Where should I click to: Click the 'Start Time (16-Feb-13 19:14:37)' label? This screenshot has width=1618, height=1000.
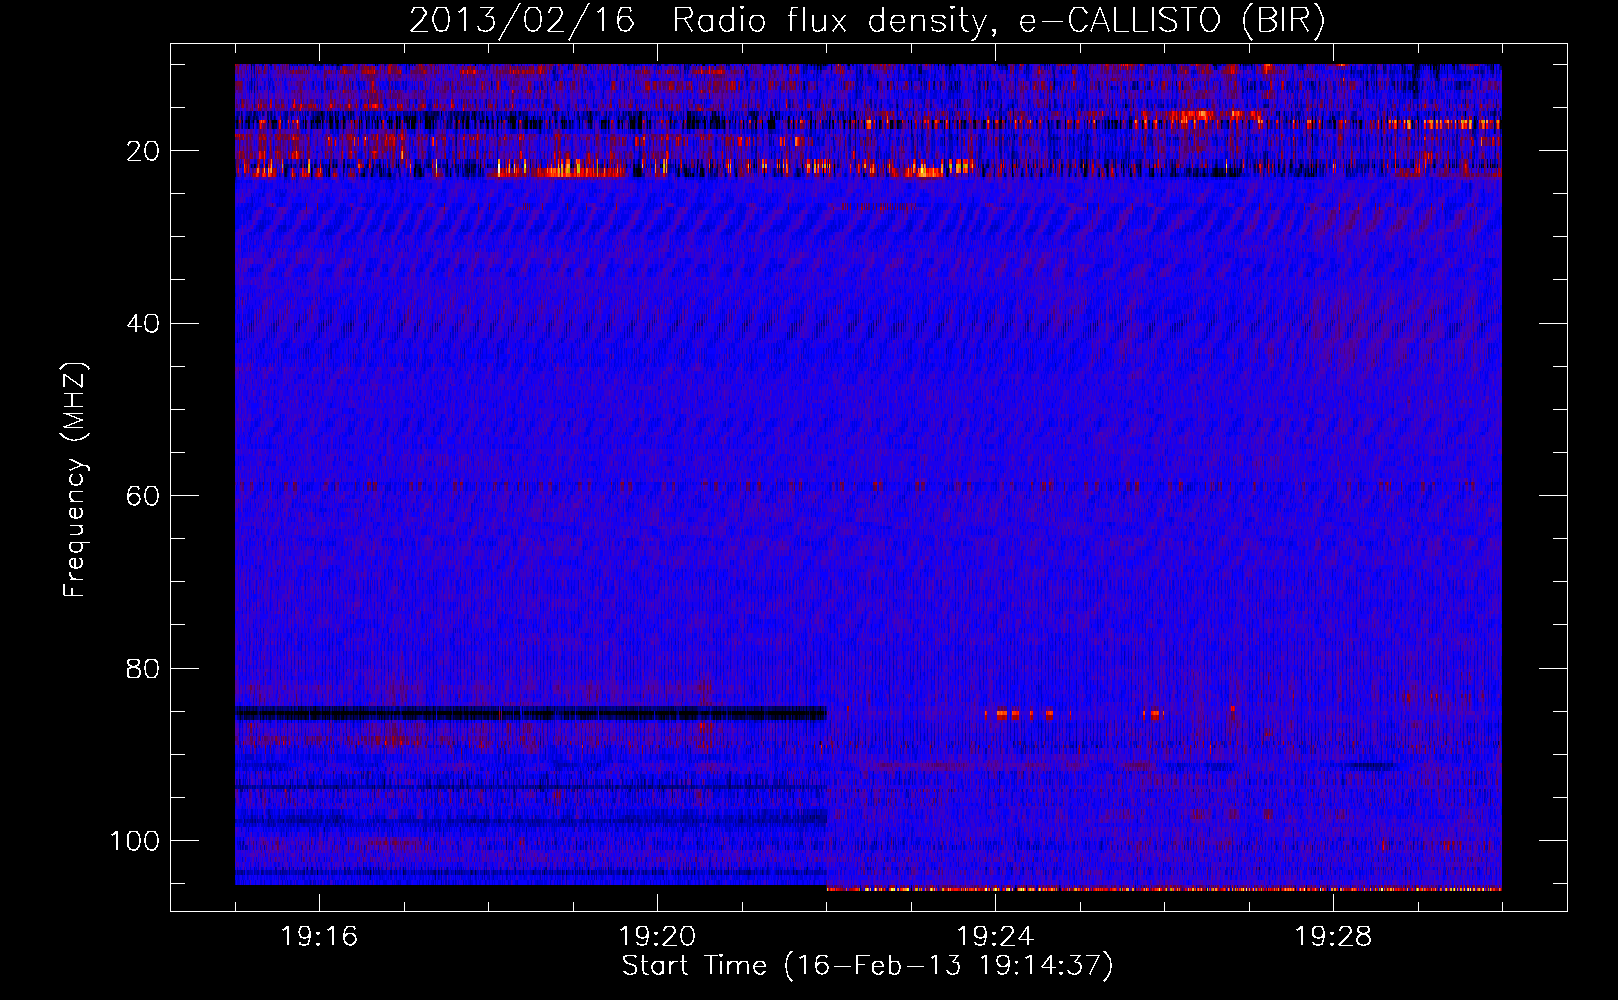tap(867, 966)
